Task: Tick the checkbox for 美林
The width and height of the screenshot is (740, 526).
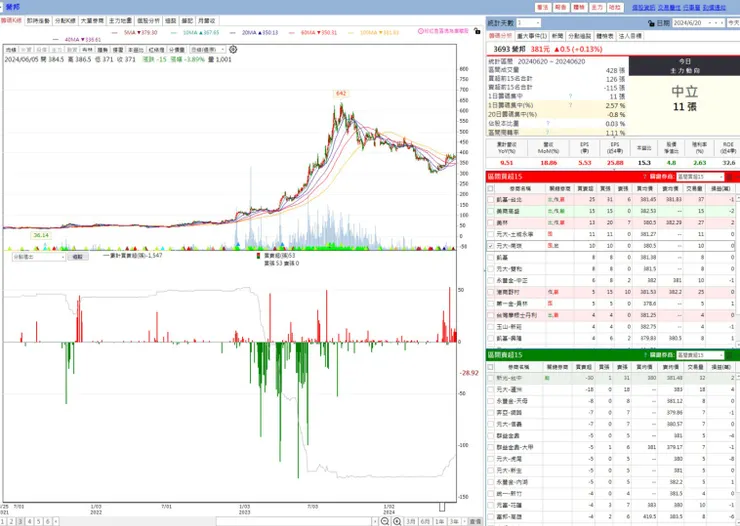Action: pyautogui.click(x=491, y=223)
